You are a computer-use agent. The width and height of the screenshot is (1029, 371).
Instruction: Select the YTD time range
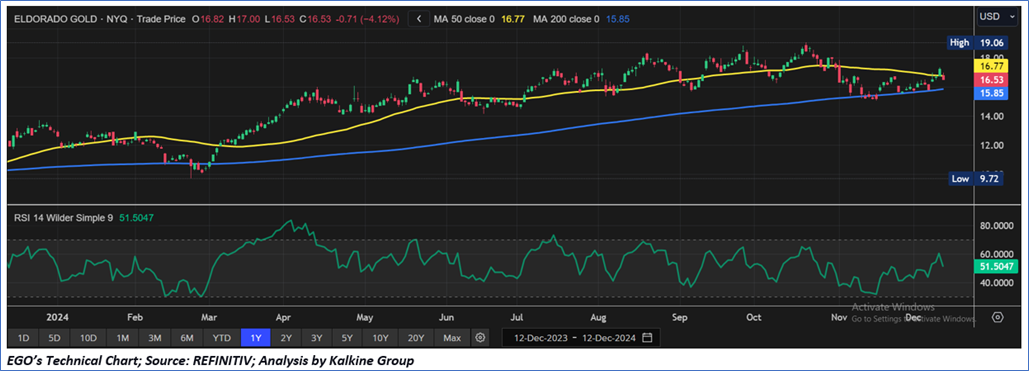tap(222, 338)
